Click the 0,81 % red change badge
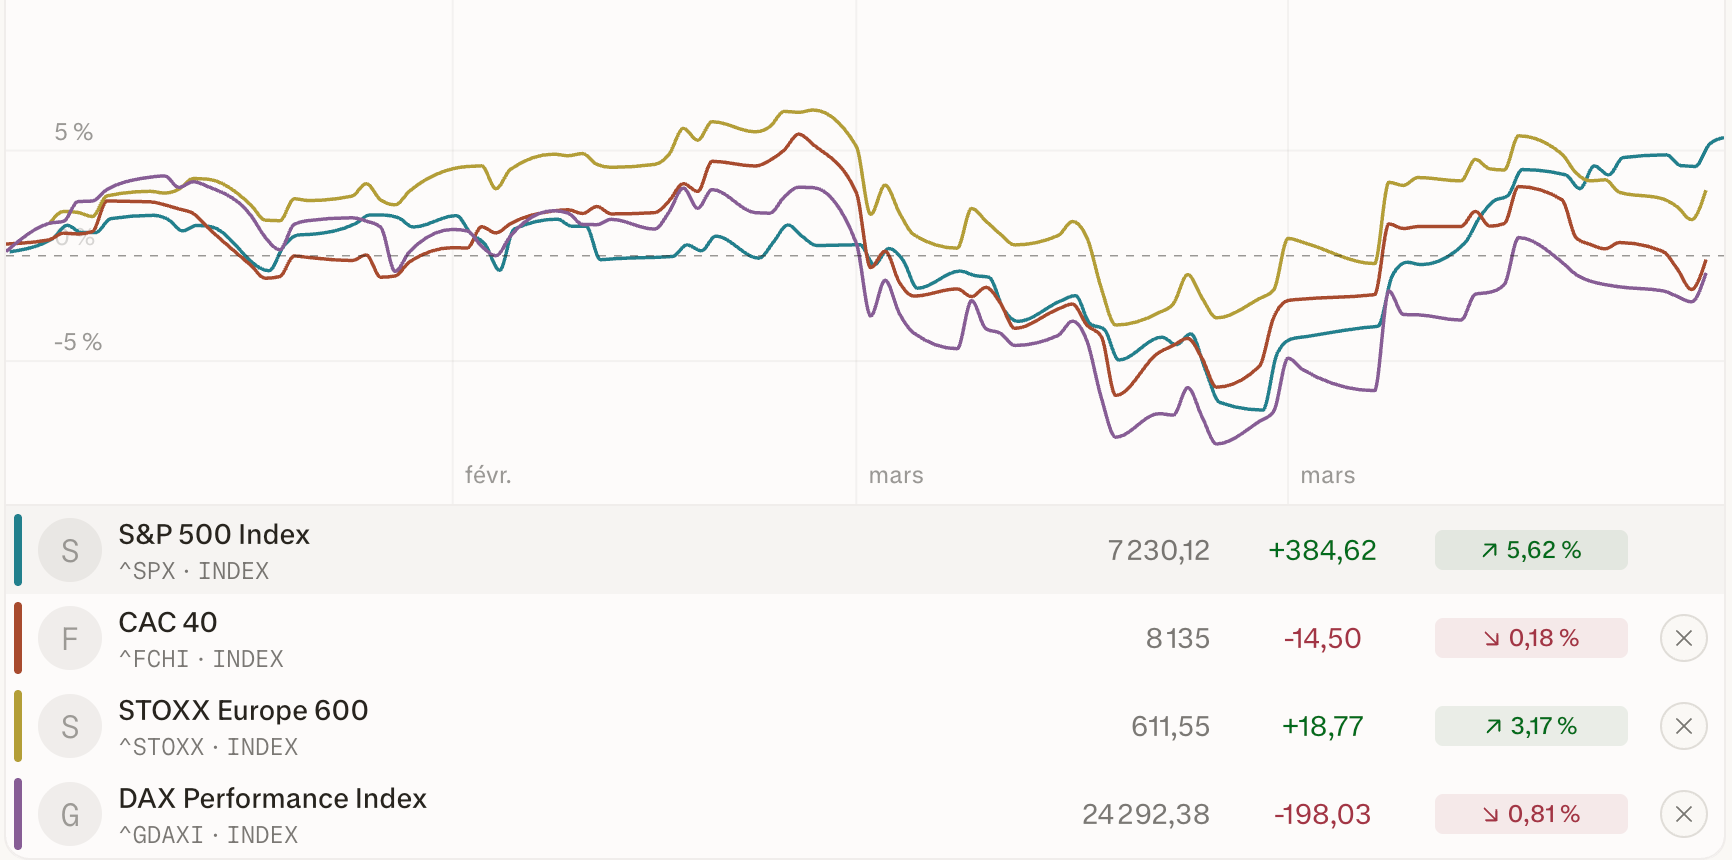The width and height of the screenshot is (1732, 860). point(1531,814)
